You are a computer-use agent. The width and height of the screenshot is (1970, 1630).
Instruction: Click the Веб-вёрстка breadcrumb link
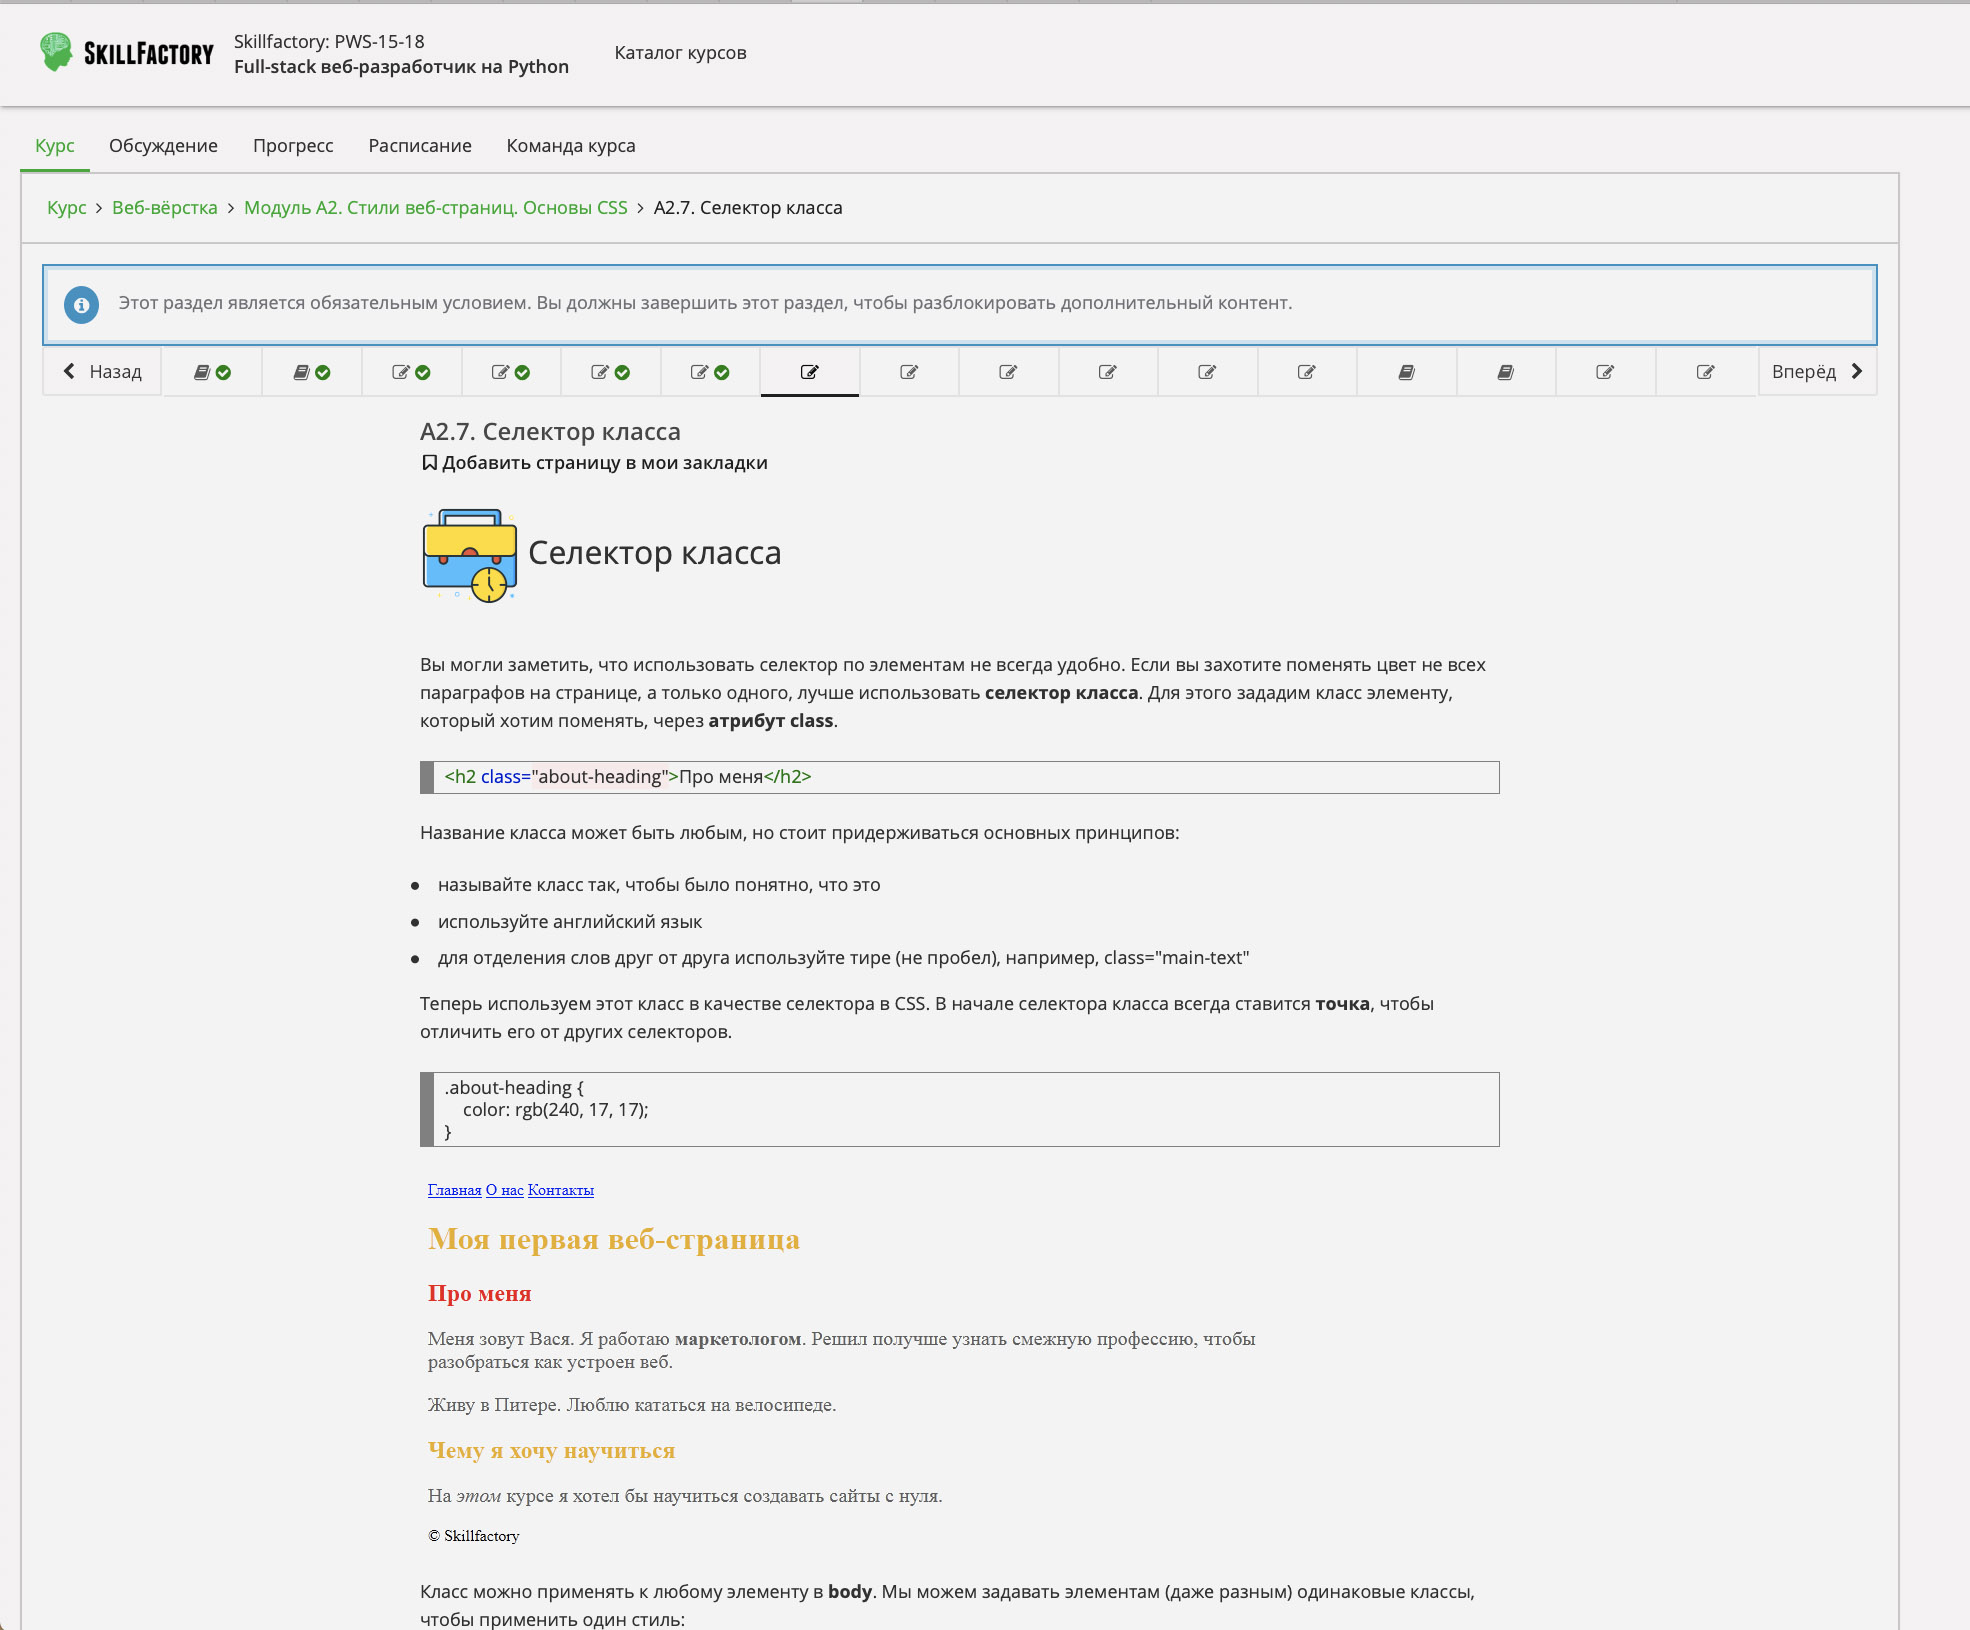tap(165, 208)
